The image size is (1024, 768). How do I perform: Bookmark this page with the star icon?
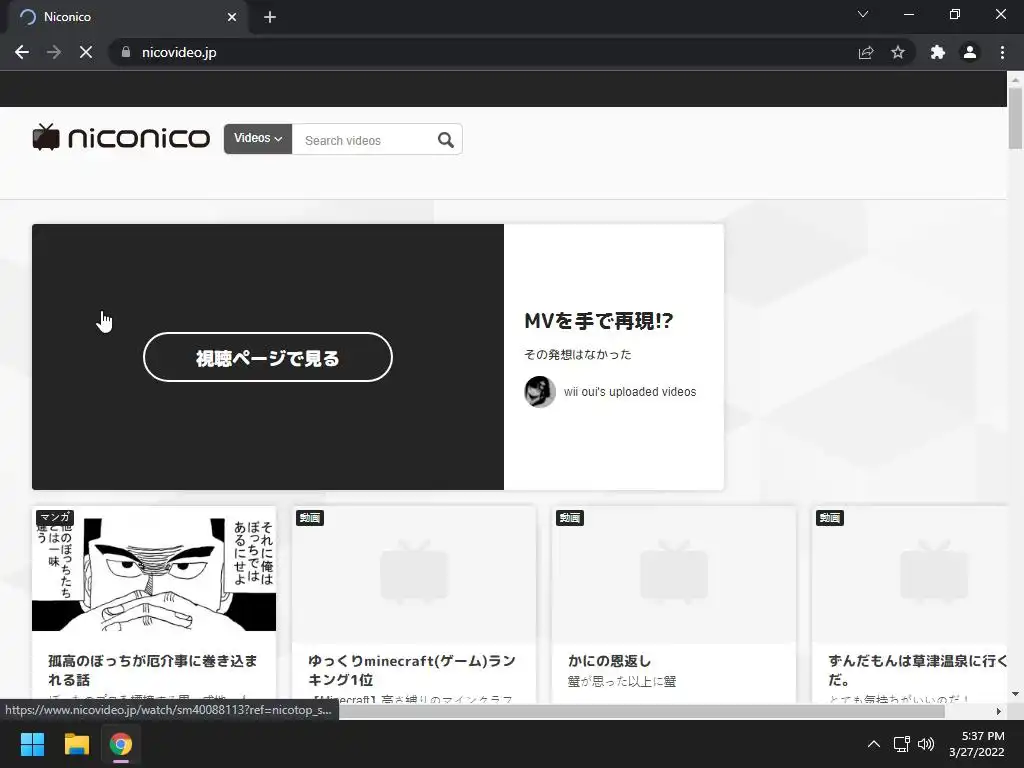point(898,52)
